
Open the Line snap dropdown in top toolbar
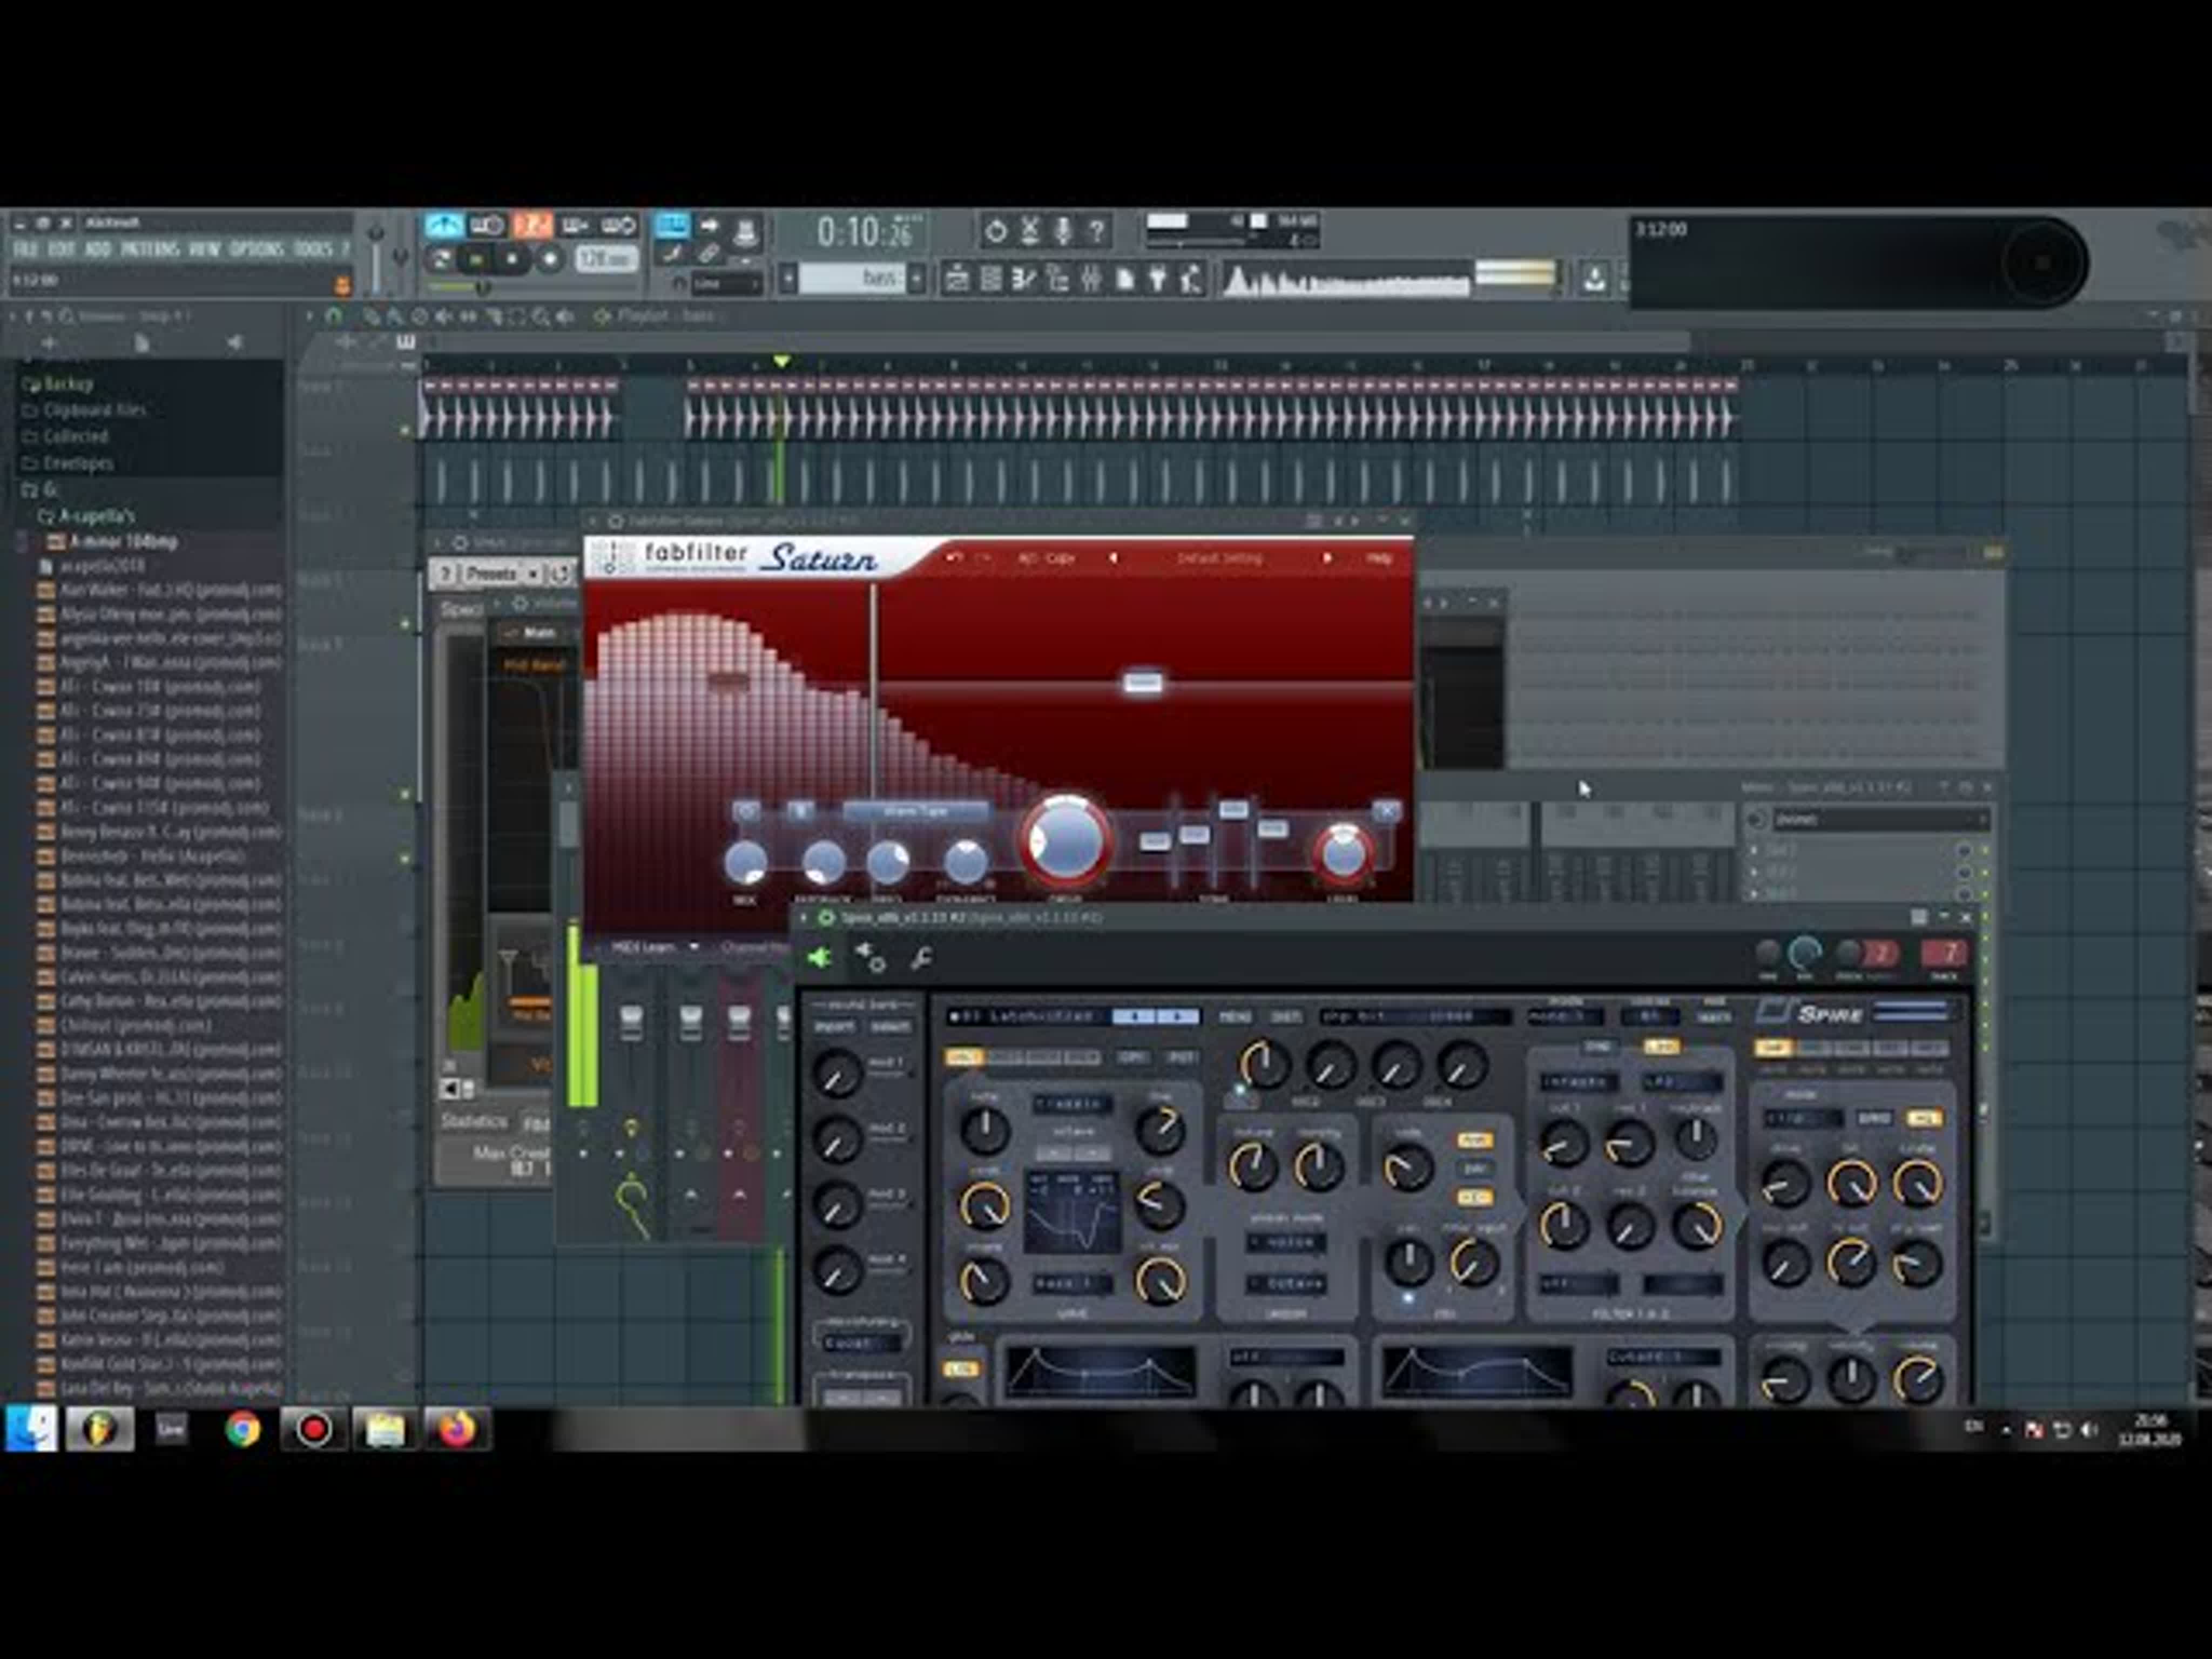click(x=727, y=284)
